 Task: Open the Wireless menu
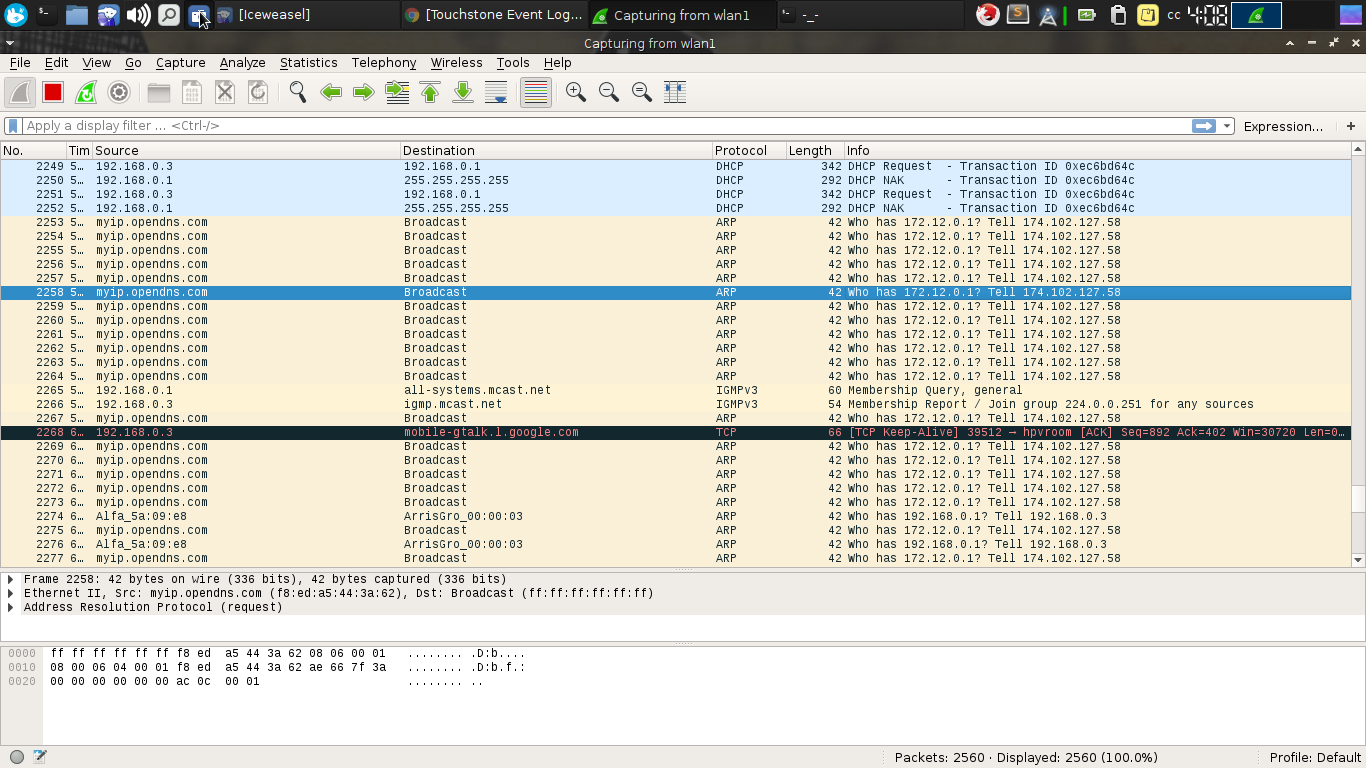(x=457, y=62)
